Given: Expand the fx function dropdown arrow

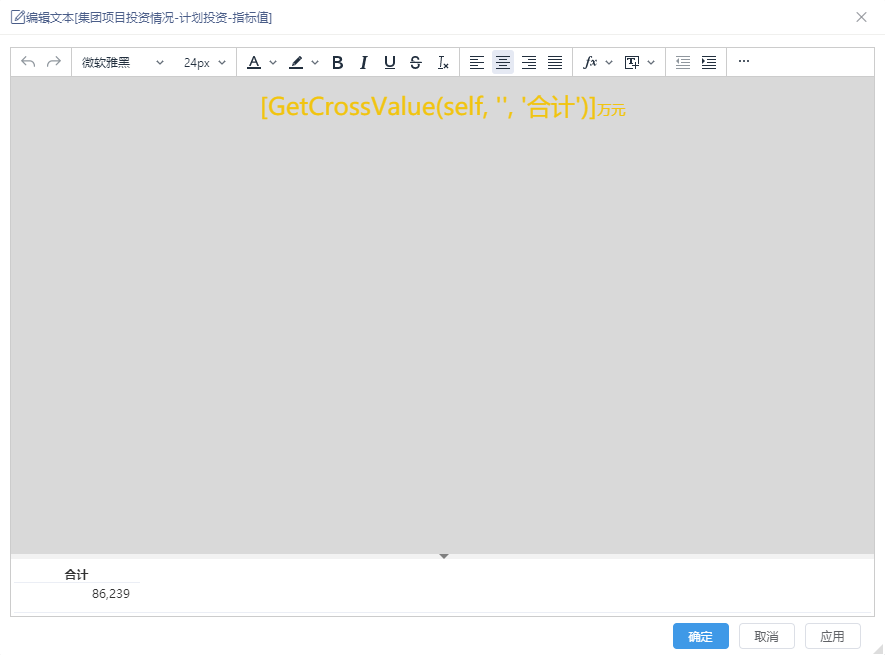Looking at the screenshot, I should click(x=609, y=63).
